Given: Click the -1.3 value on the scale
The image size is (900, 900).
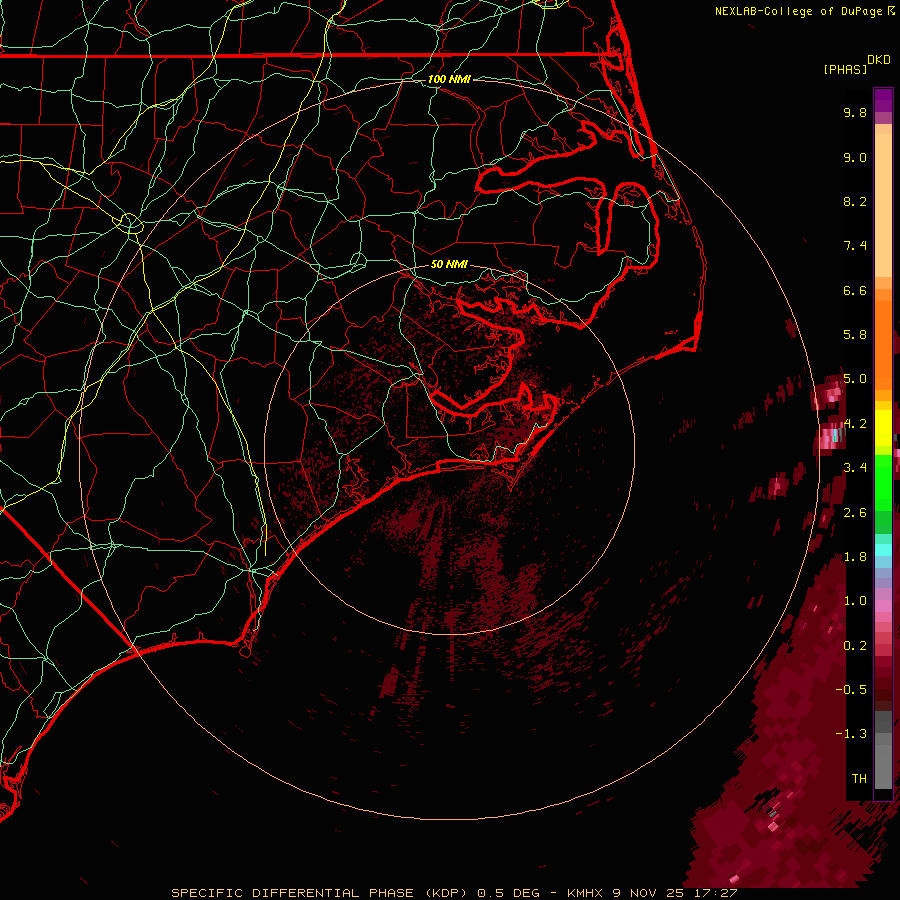Looking at the screenshot, I should tap(851, 734).
